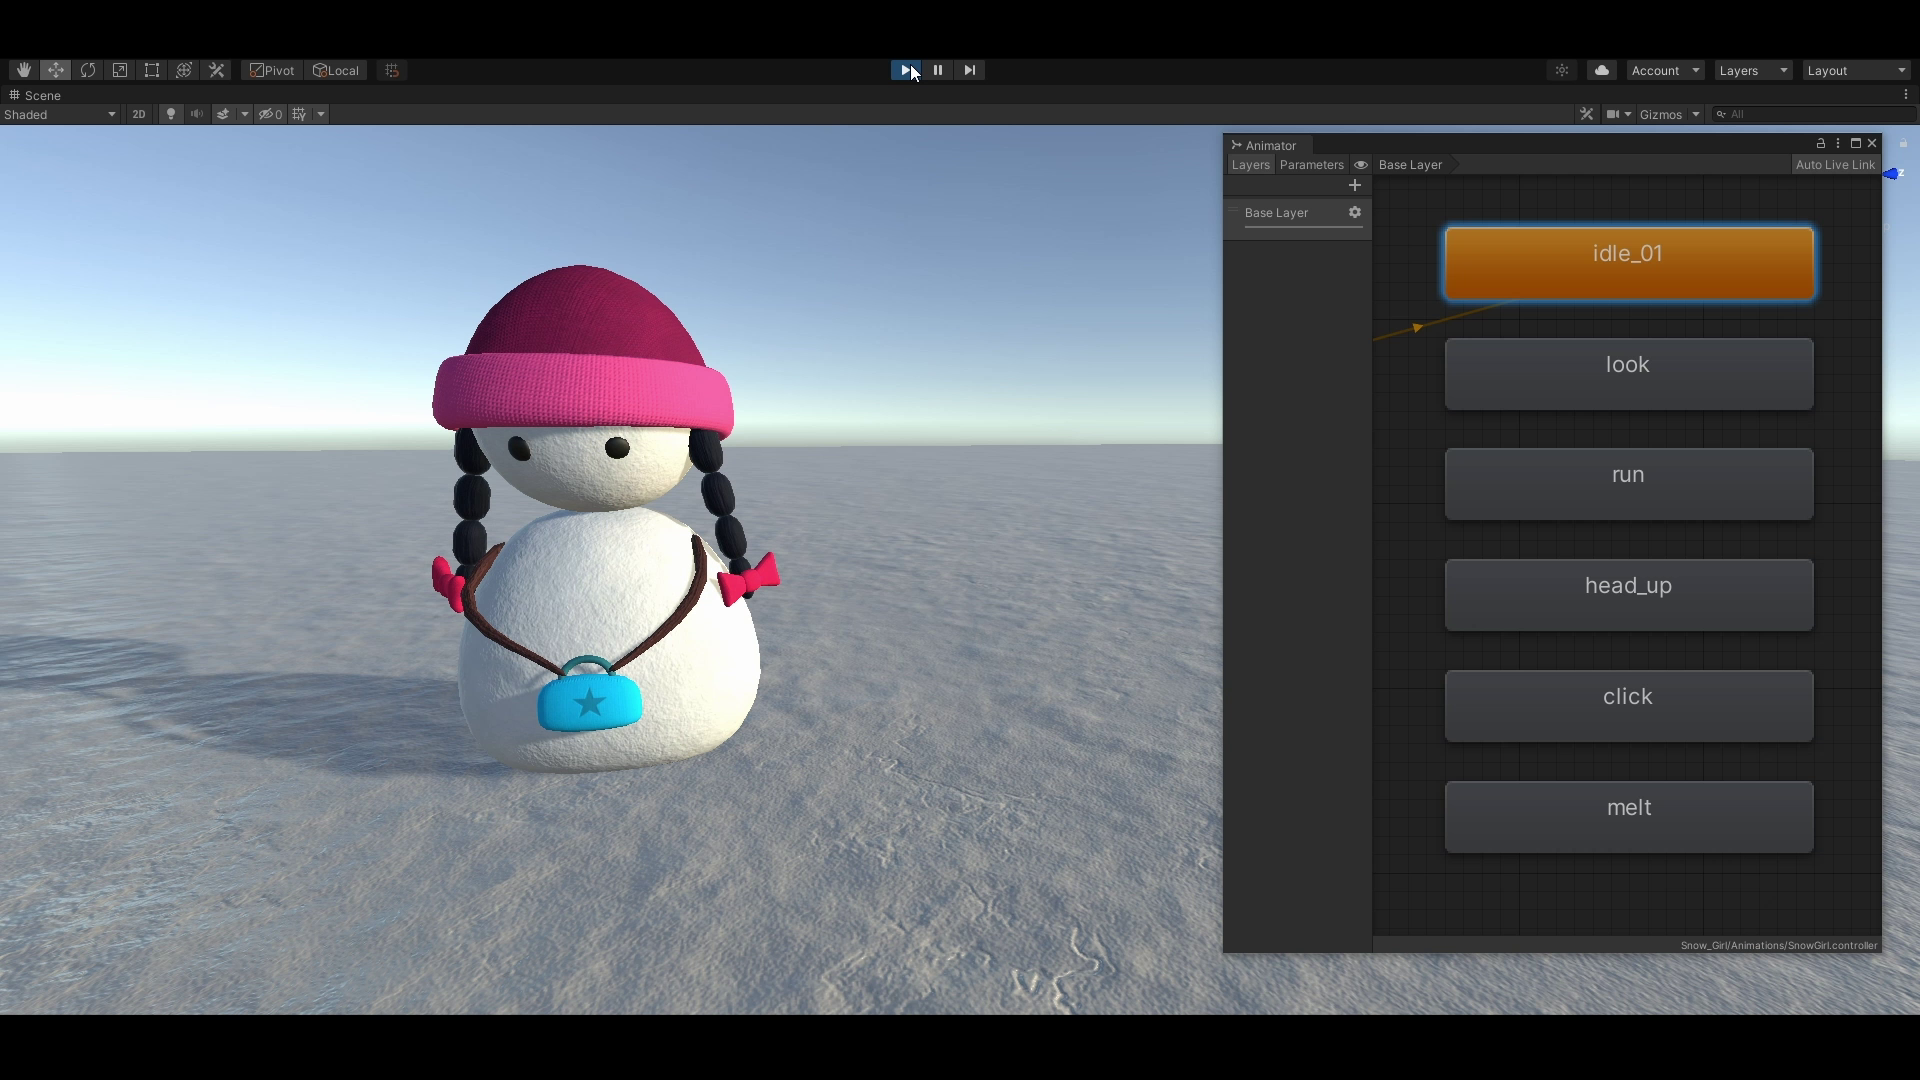This screenshot has height=1080, width=1920.
Task: Click Base Layer breadcrumb
Action: pos(1410,165)
